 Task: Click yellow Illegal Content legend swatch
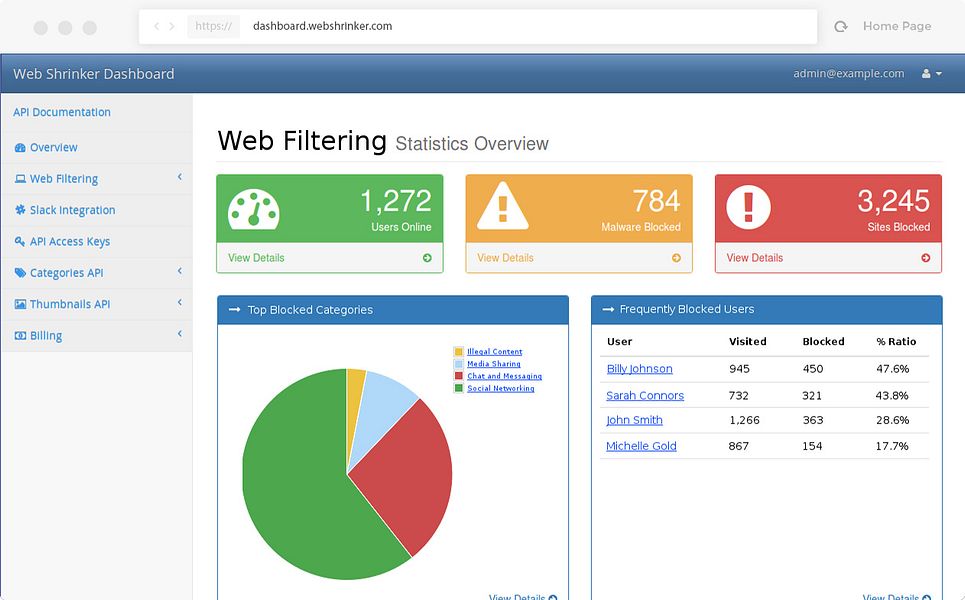point(458,351)
